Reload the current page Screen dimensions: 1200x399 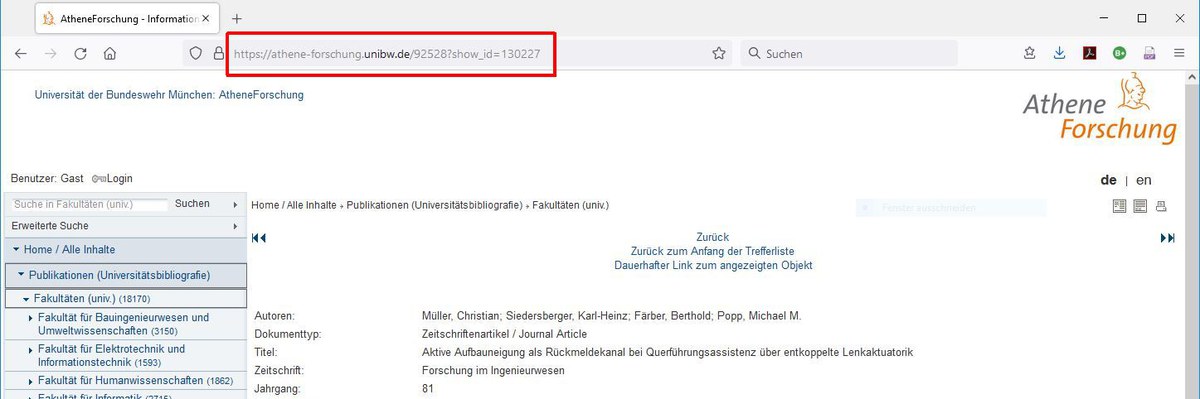pyautogui.click(x=80, y=54)
